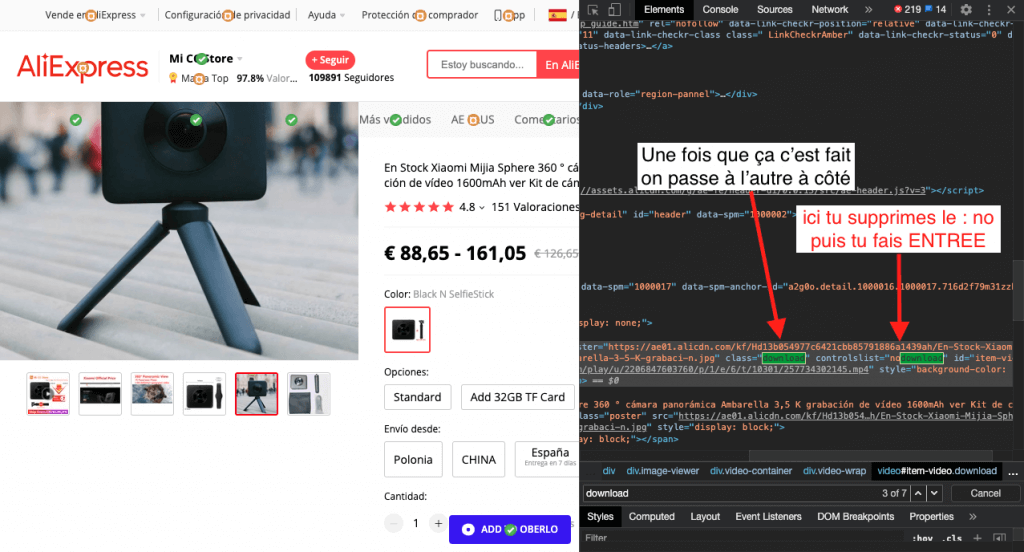Toggle the :hov element state panel
The height and width of the screenshot is (552, 1024).
point(922,538)
